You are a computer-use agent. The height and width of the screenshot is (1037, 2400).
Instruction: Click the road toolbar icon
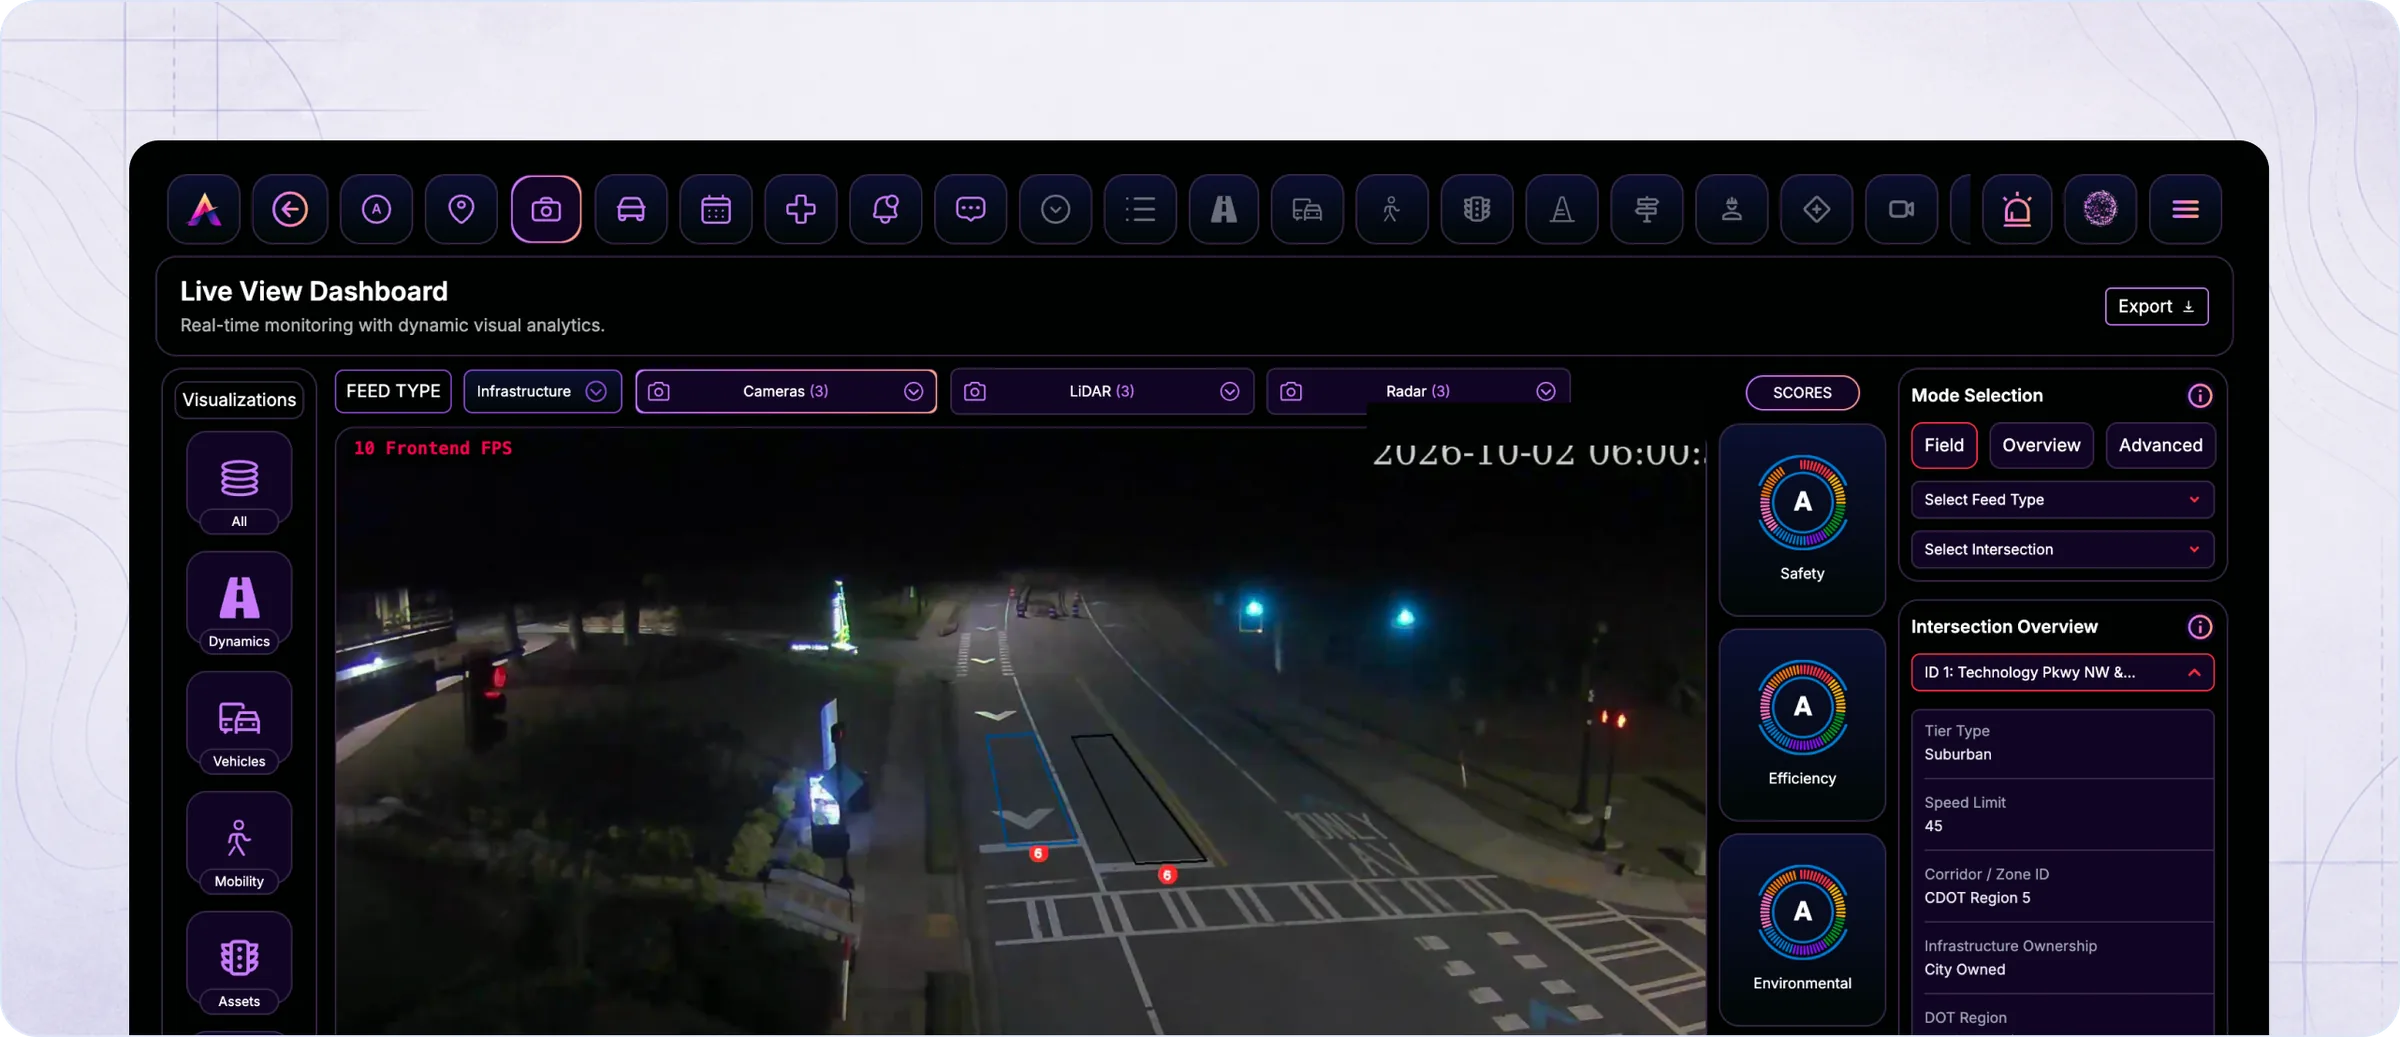pyautogui.click(x=1224, y=209)
